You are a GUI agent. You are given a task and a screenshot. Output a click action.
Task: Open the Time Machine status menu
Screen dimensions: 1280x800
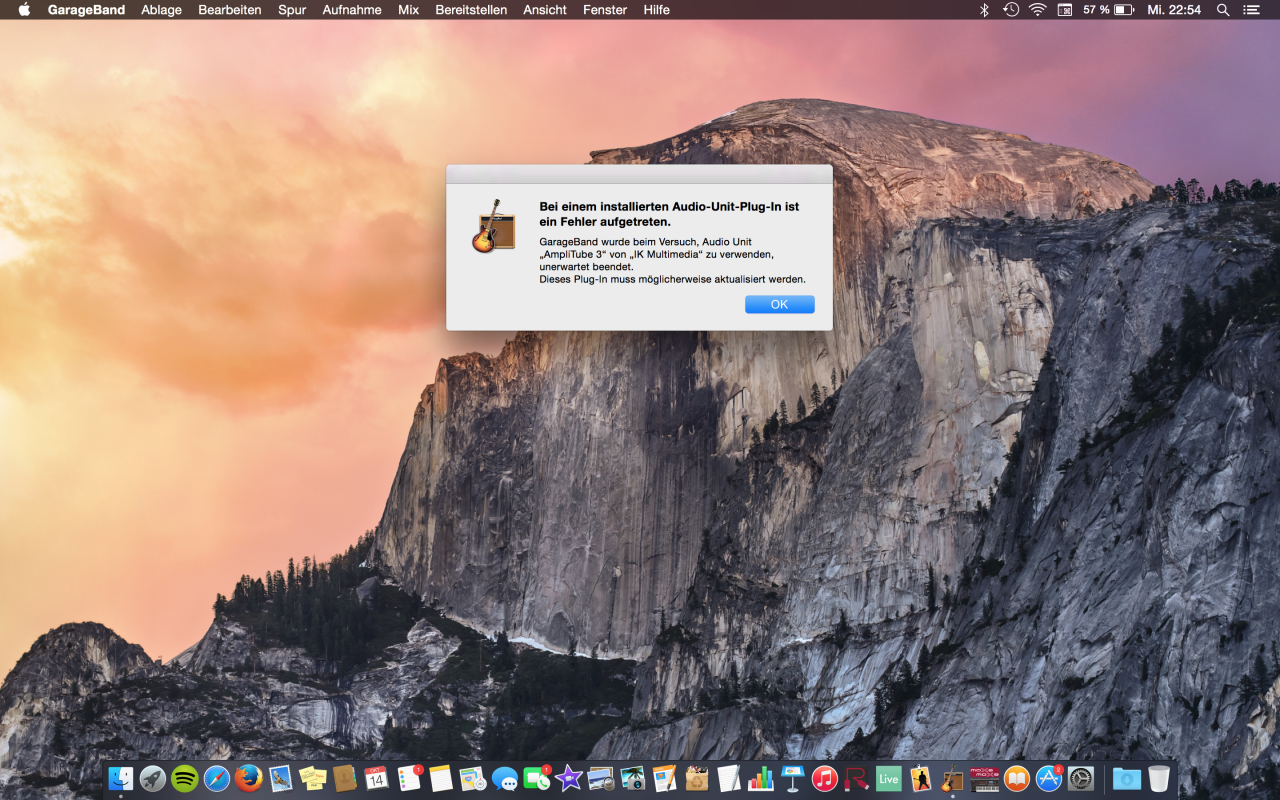click(x=1011, y=10)
